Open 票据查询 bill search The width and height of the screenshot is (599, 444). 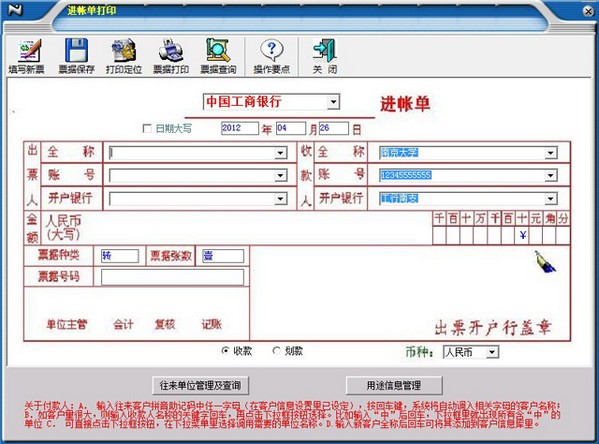click(218, 50)
